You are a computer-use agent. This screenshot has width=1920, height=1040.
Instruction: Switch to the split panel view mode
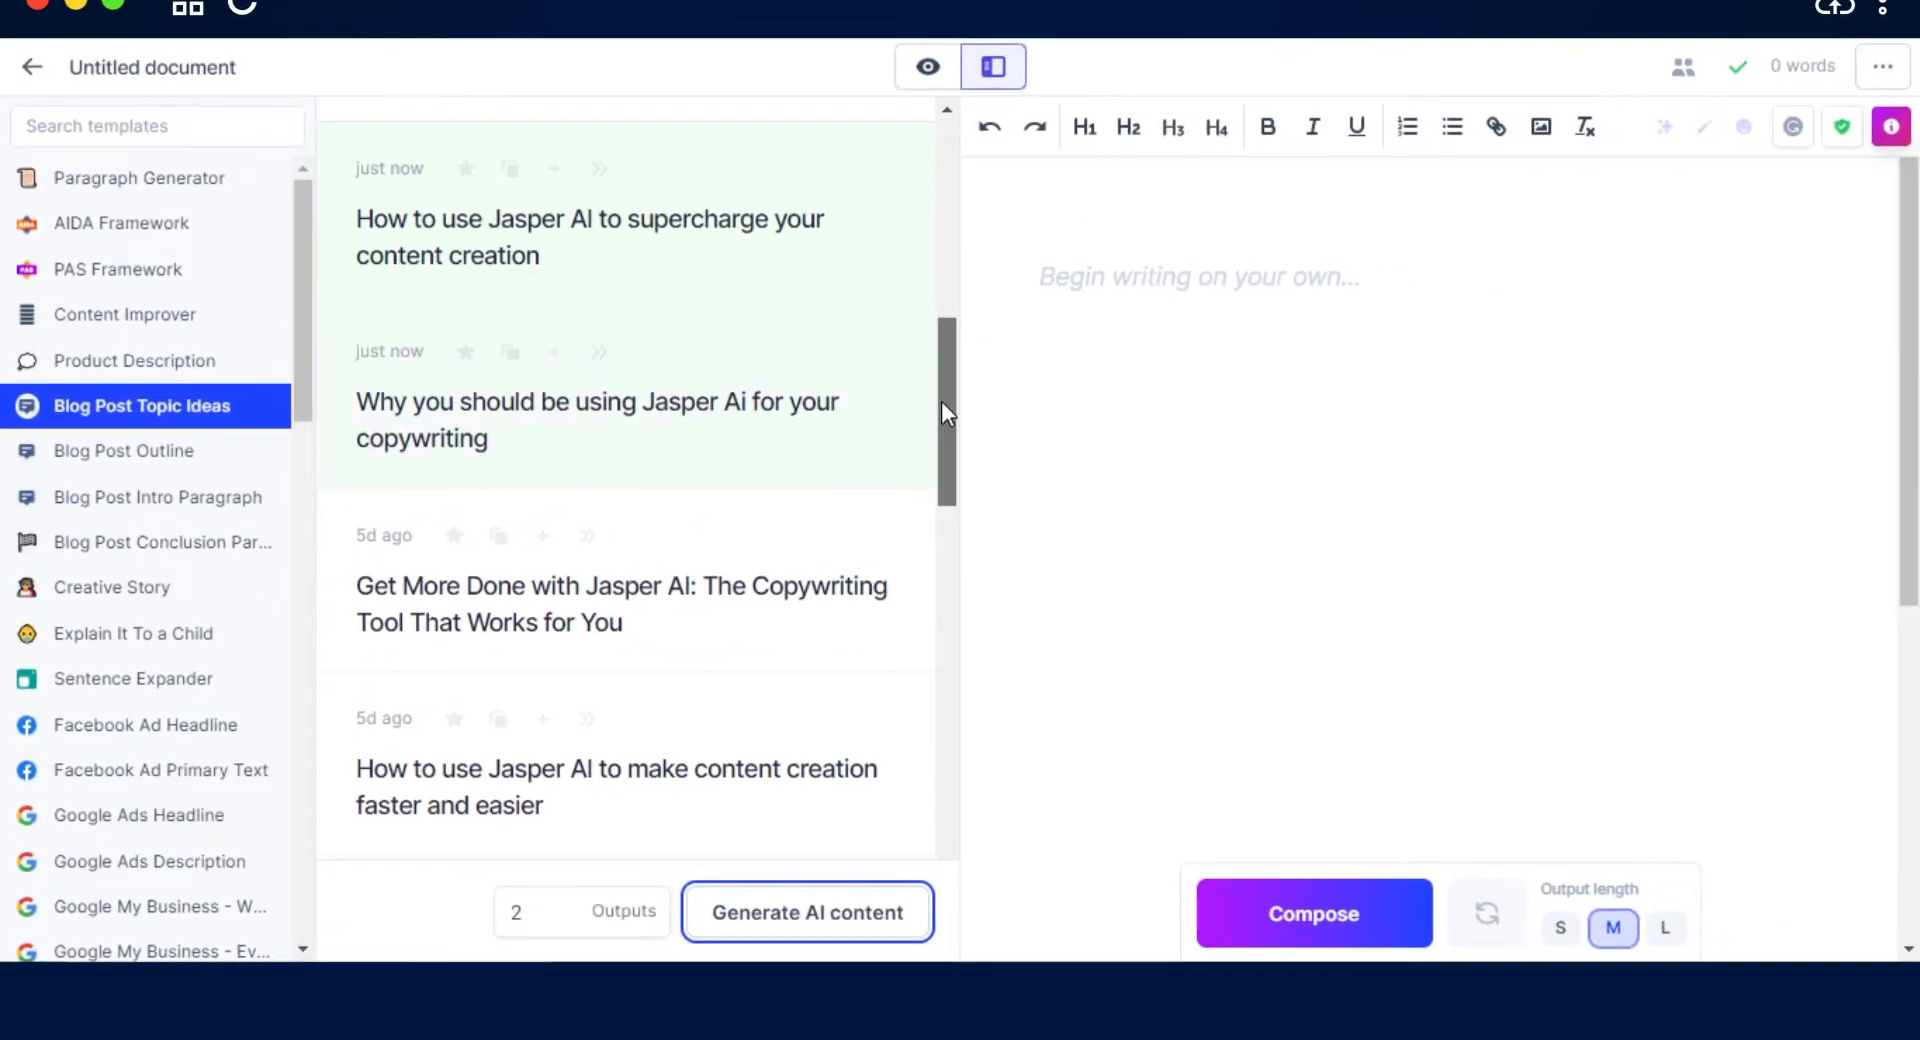pos(993,67)
